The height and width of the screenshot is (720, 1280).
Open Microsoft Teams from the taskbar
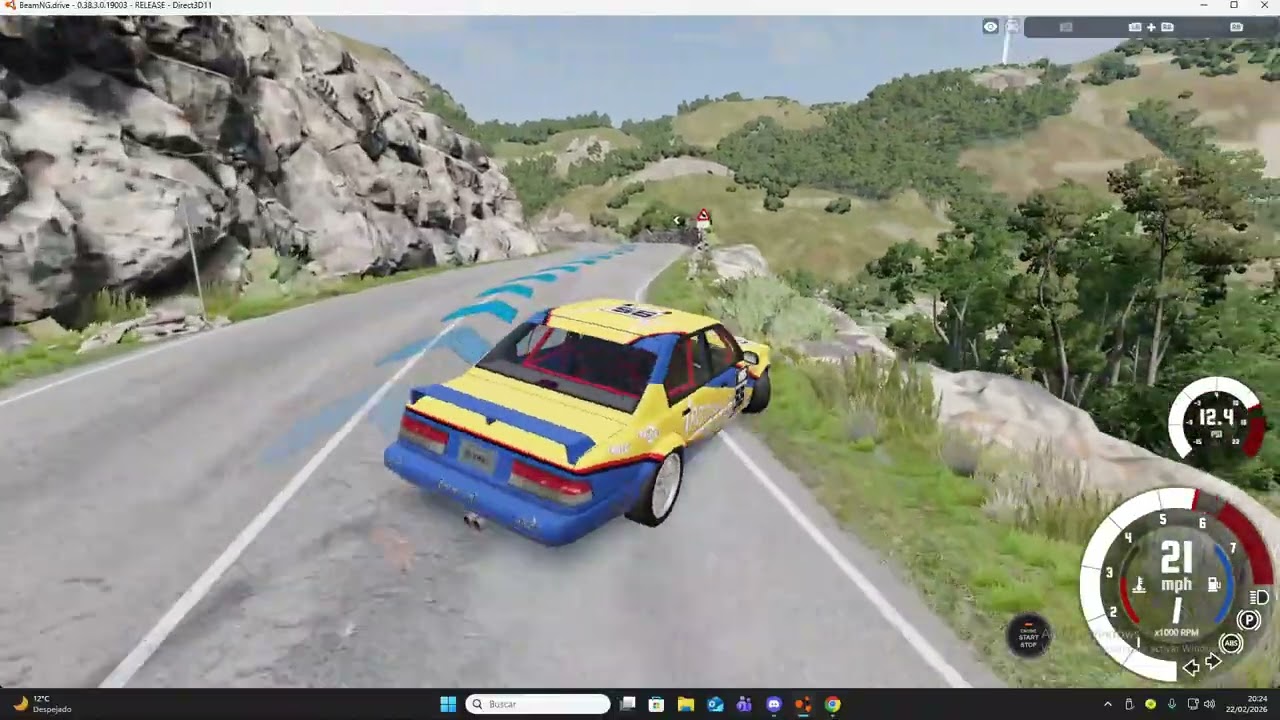coord(744,704)
